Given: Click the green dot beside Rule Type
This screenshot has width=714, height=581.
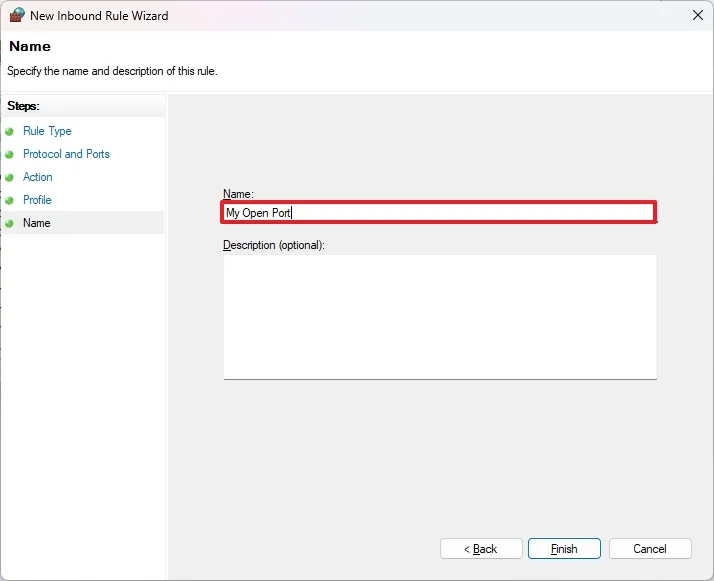Looking at the screenshot, I should point(10,131).
